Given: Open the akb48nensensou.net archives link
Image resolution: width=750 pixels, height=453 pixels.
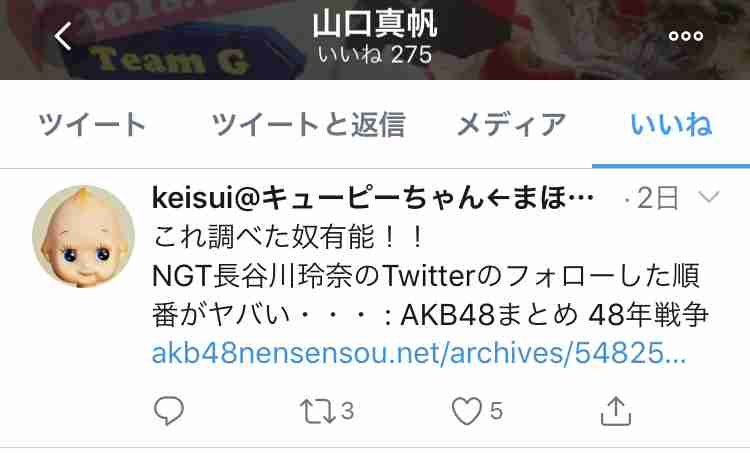Looking at the screenshot, I should click(419, 353).
